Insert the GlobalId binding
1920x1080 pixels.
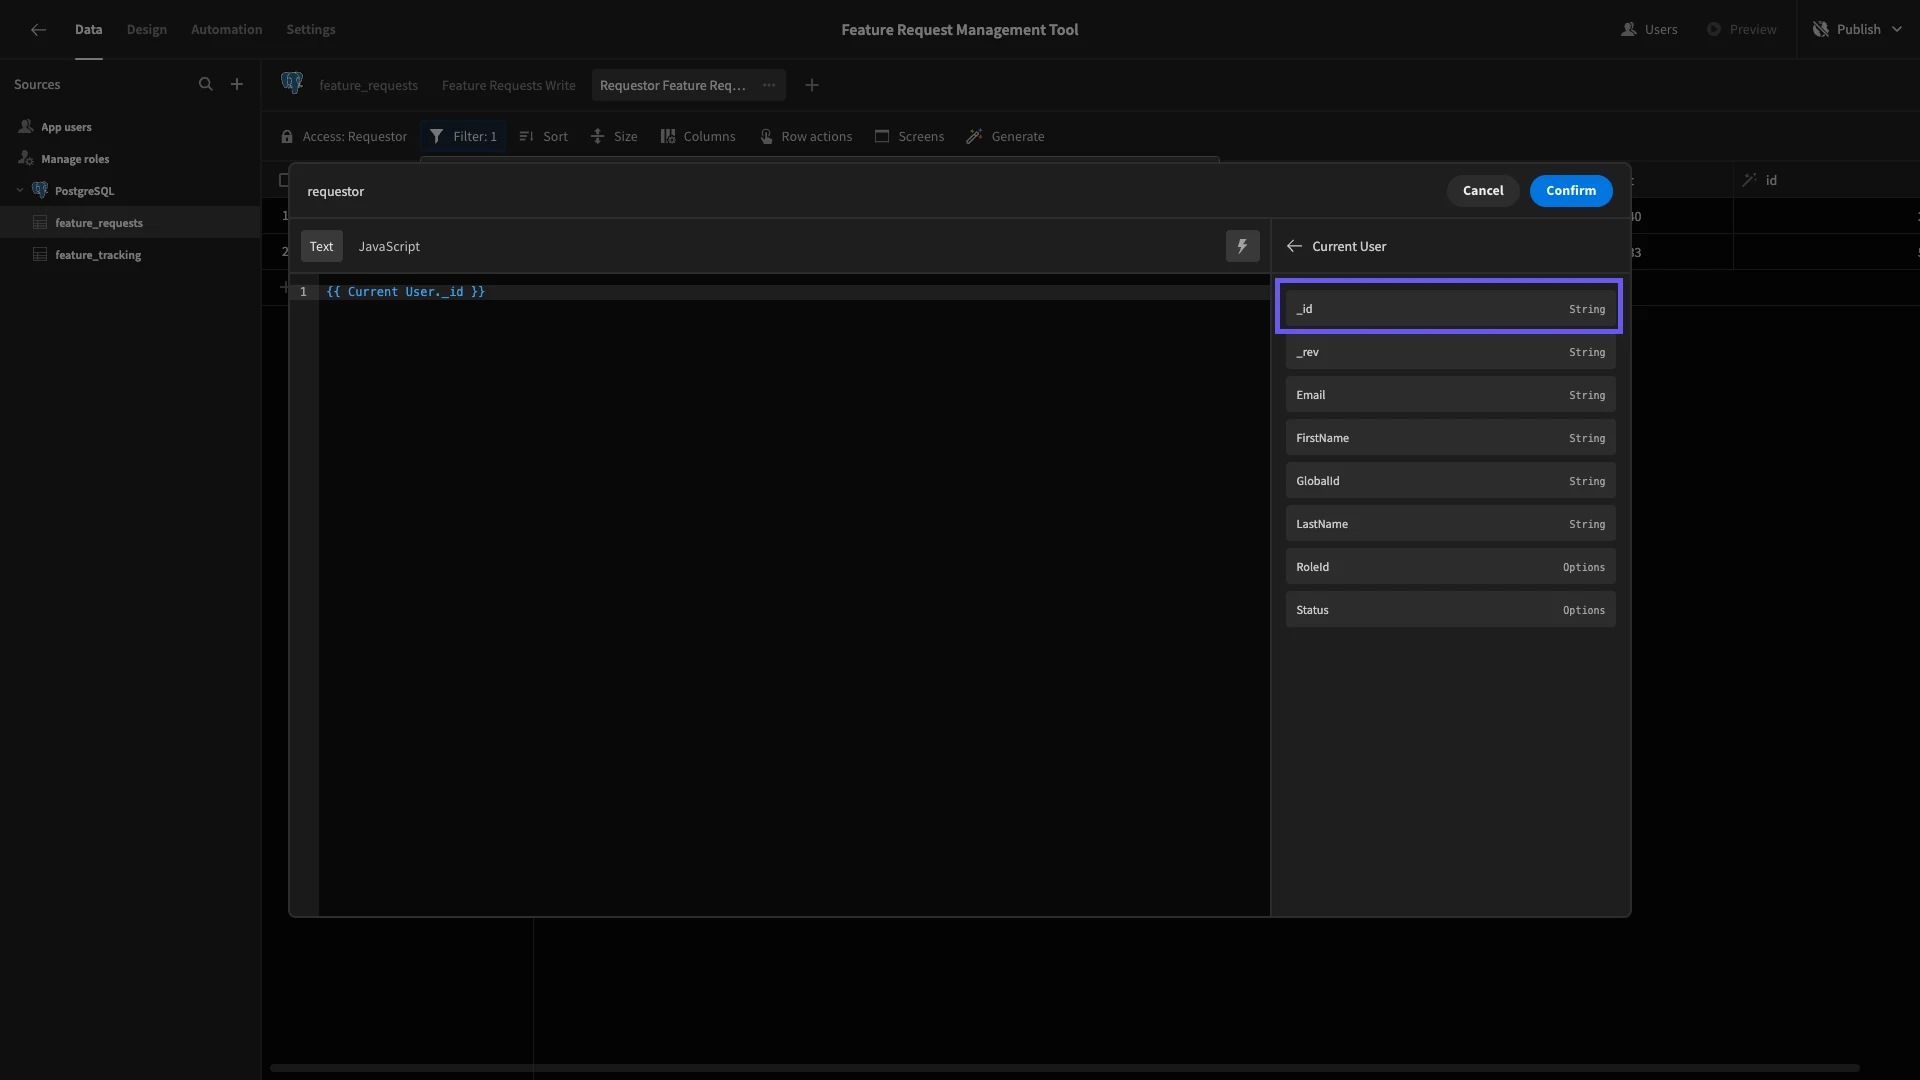(1450, 481)
